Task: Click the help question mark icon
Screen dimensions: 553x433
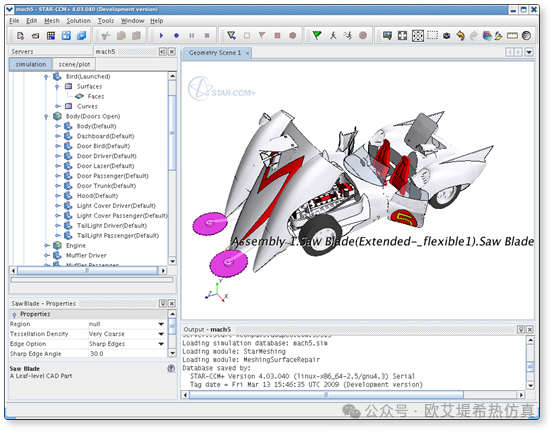Action: [171, 368]
